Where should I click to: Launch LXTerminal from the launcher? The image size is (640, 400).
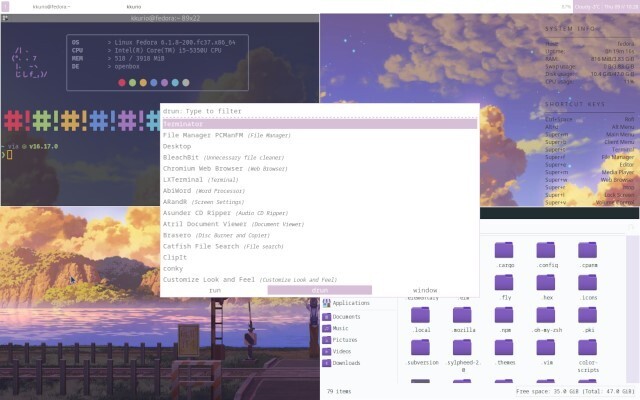pyautogui.click(x=320, y=180)
